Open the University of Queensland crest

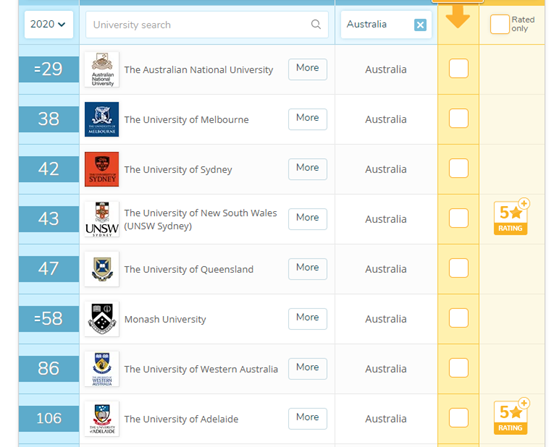[x=102, y=269]
